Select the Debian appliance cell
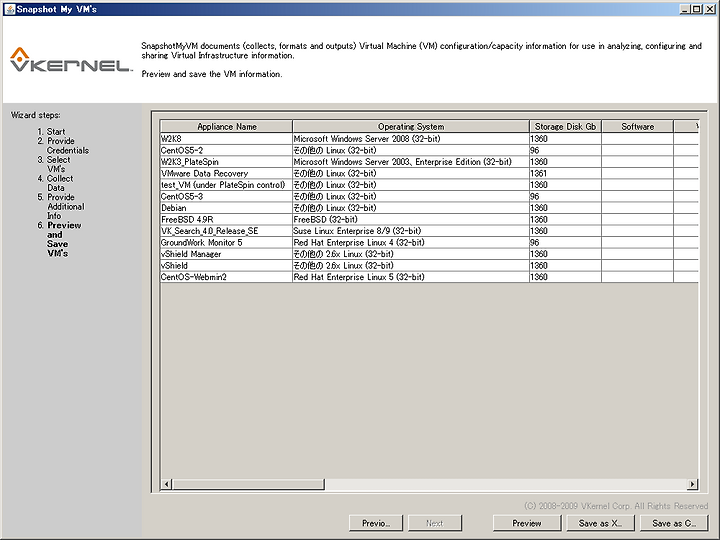Image resolution: width=720 pixels, height=540 pixels. 226,208
